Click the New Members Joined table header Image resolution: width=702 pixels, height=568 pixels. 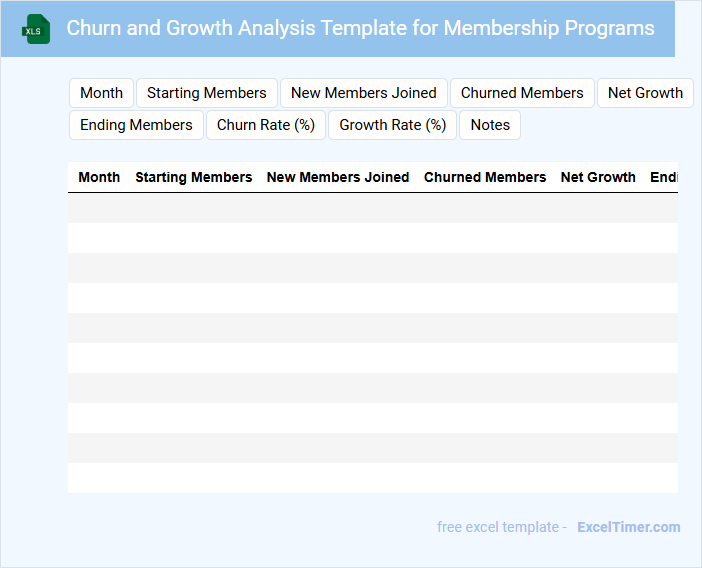point(337,177)
